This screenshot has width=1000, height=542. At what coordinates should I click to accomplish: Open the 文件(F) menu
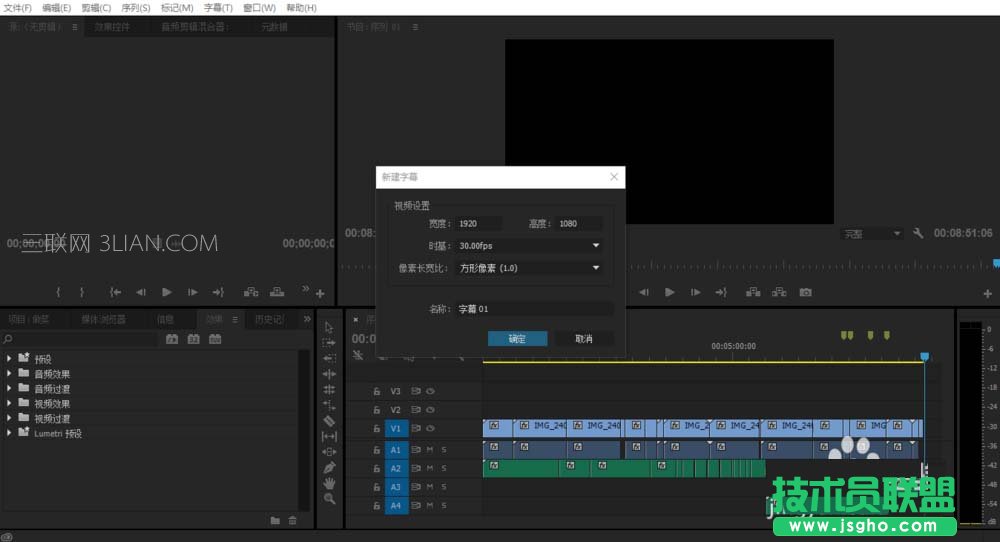tap(17, 8)
